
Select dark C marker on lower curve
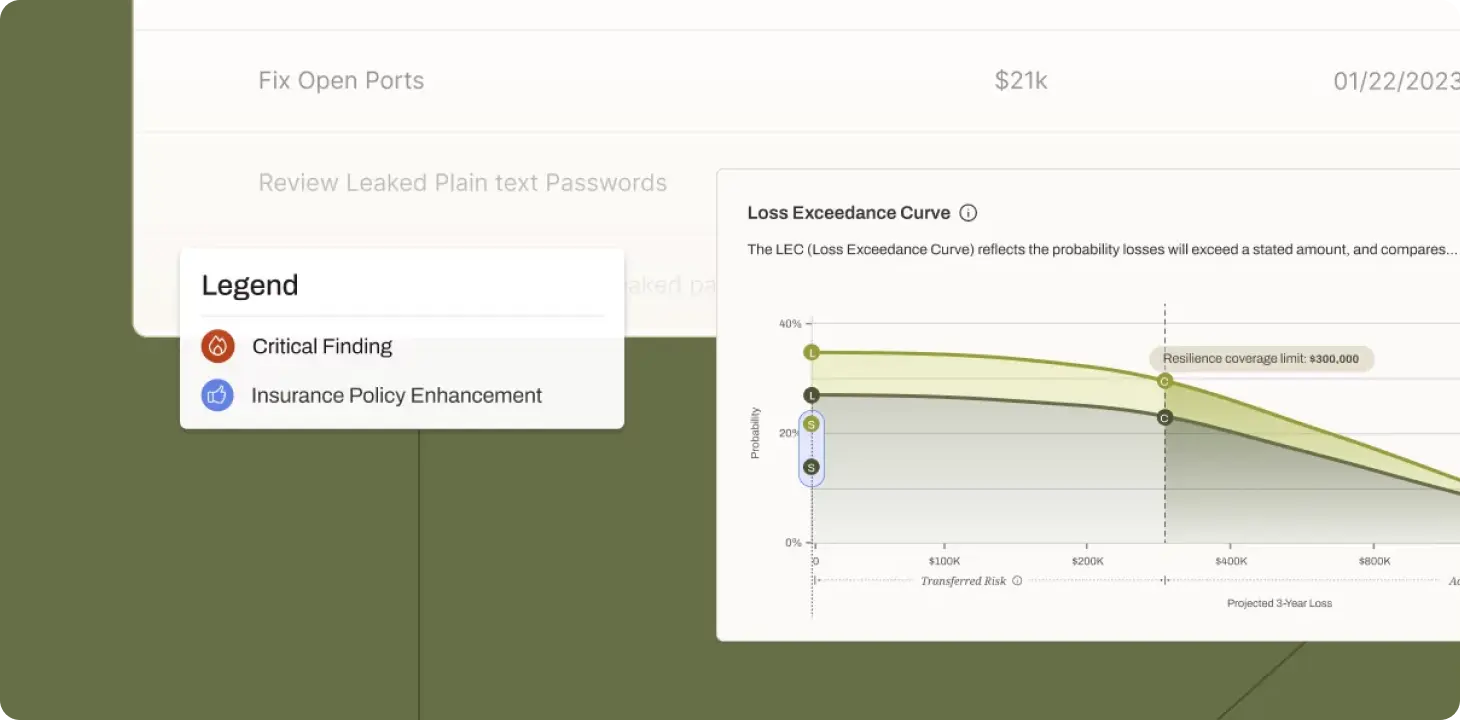(x=1164, y=417)
